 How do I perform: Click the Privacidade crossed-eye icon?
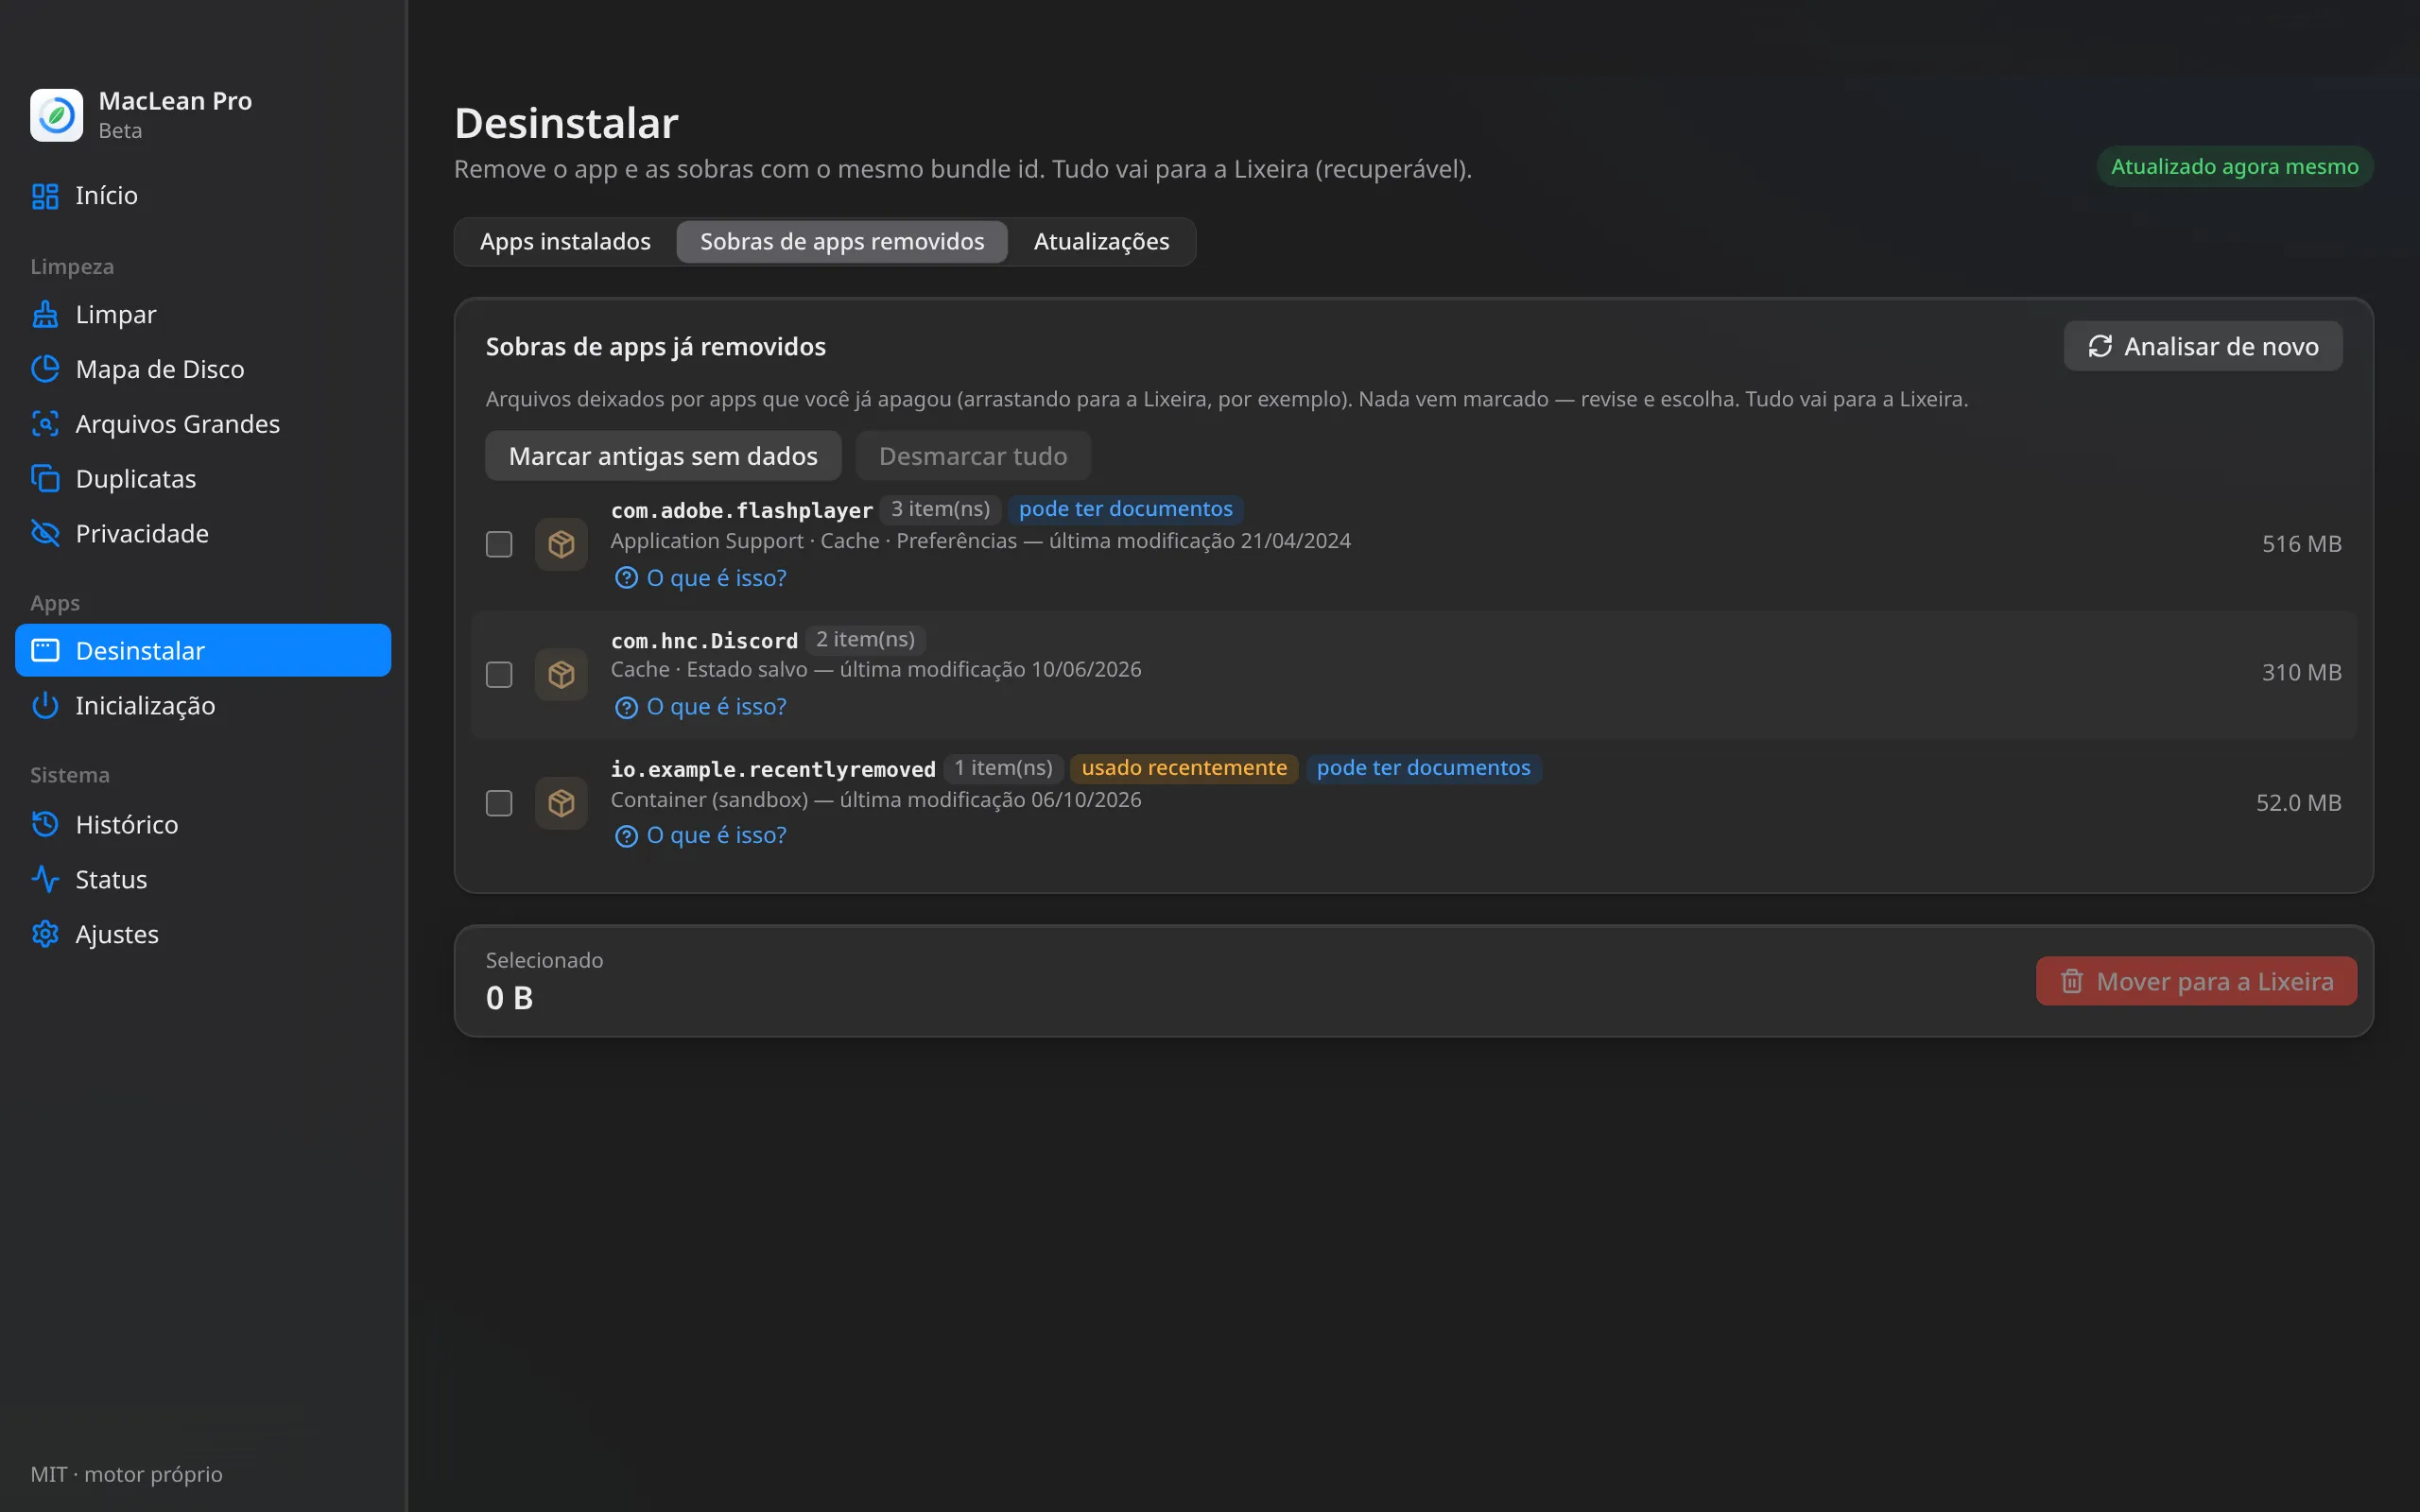point(45,533)
